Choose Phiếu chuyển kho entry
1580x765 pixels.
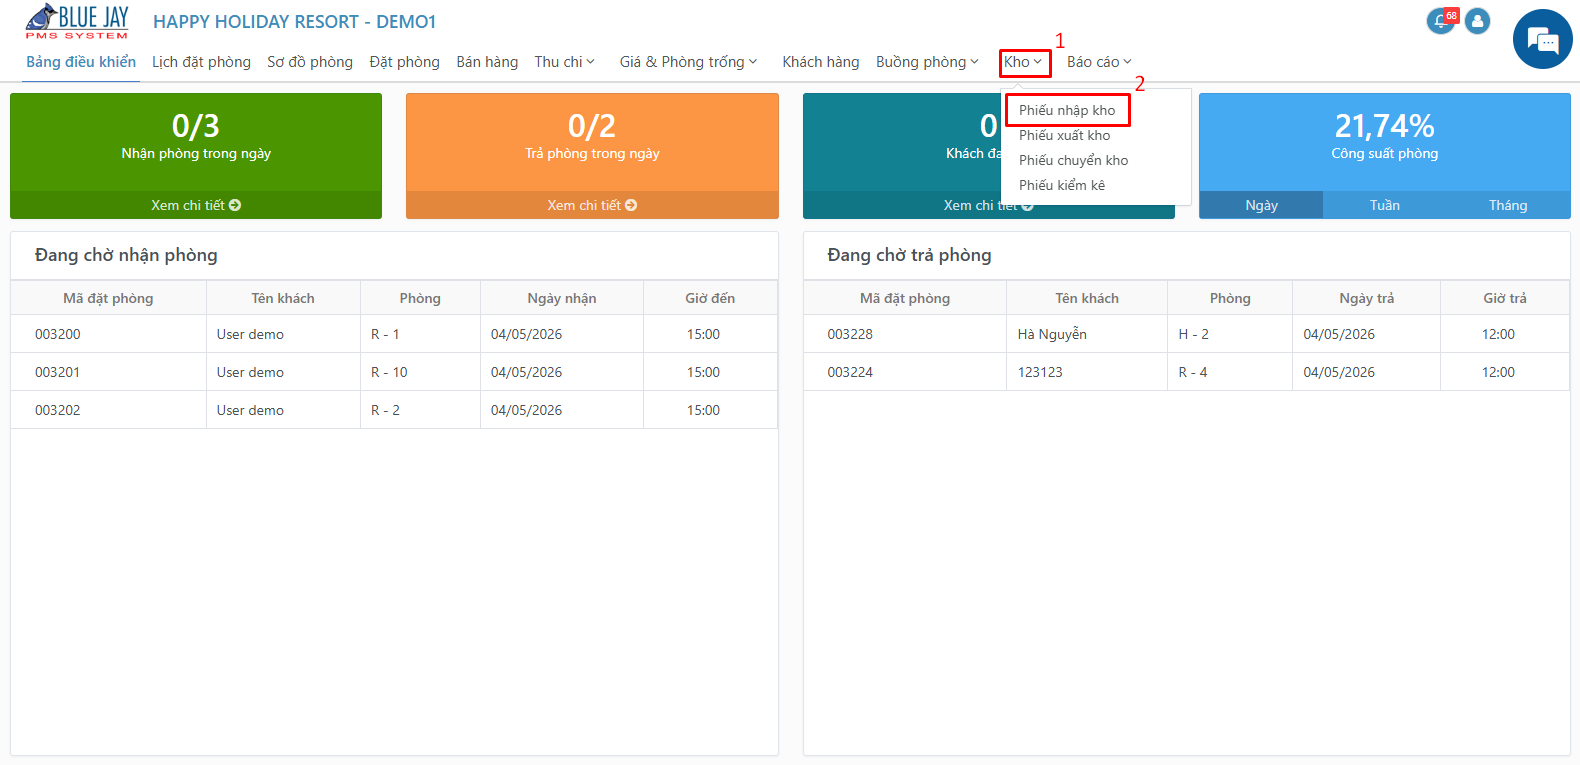point(1073,160)
